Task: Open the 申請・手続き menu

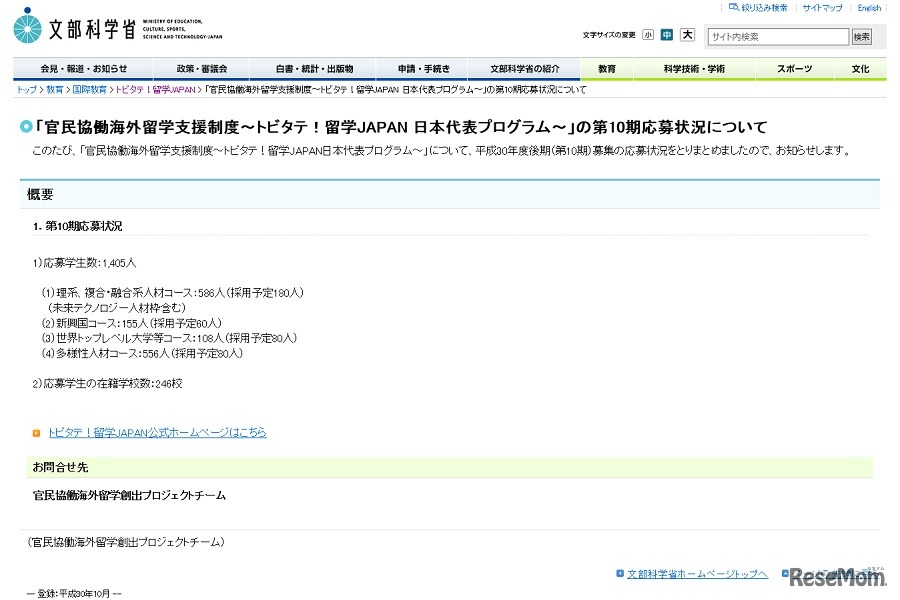Action: [x=422, y=68]
